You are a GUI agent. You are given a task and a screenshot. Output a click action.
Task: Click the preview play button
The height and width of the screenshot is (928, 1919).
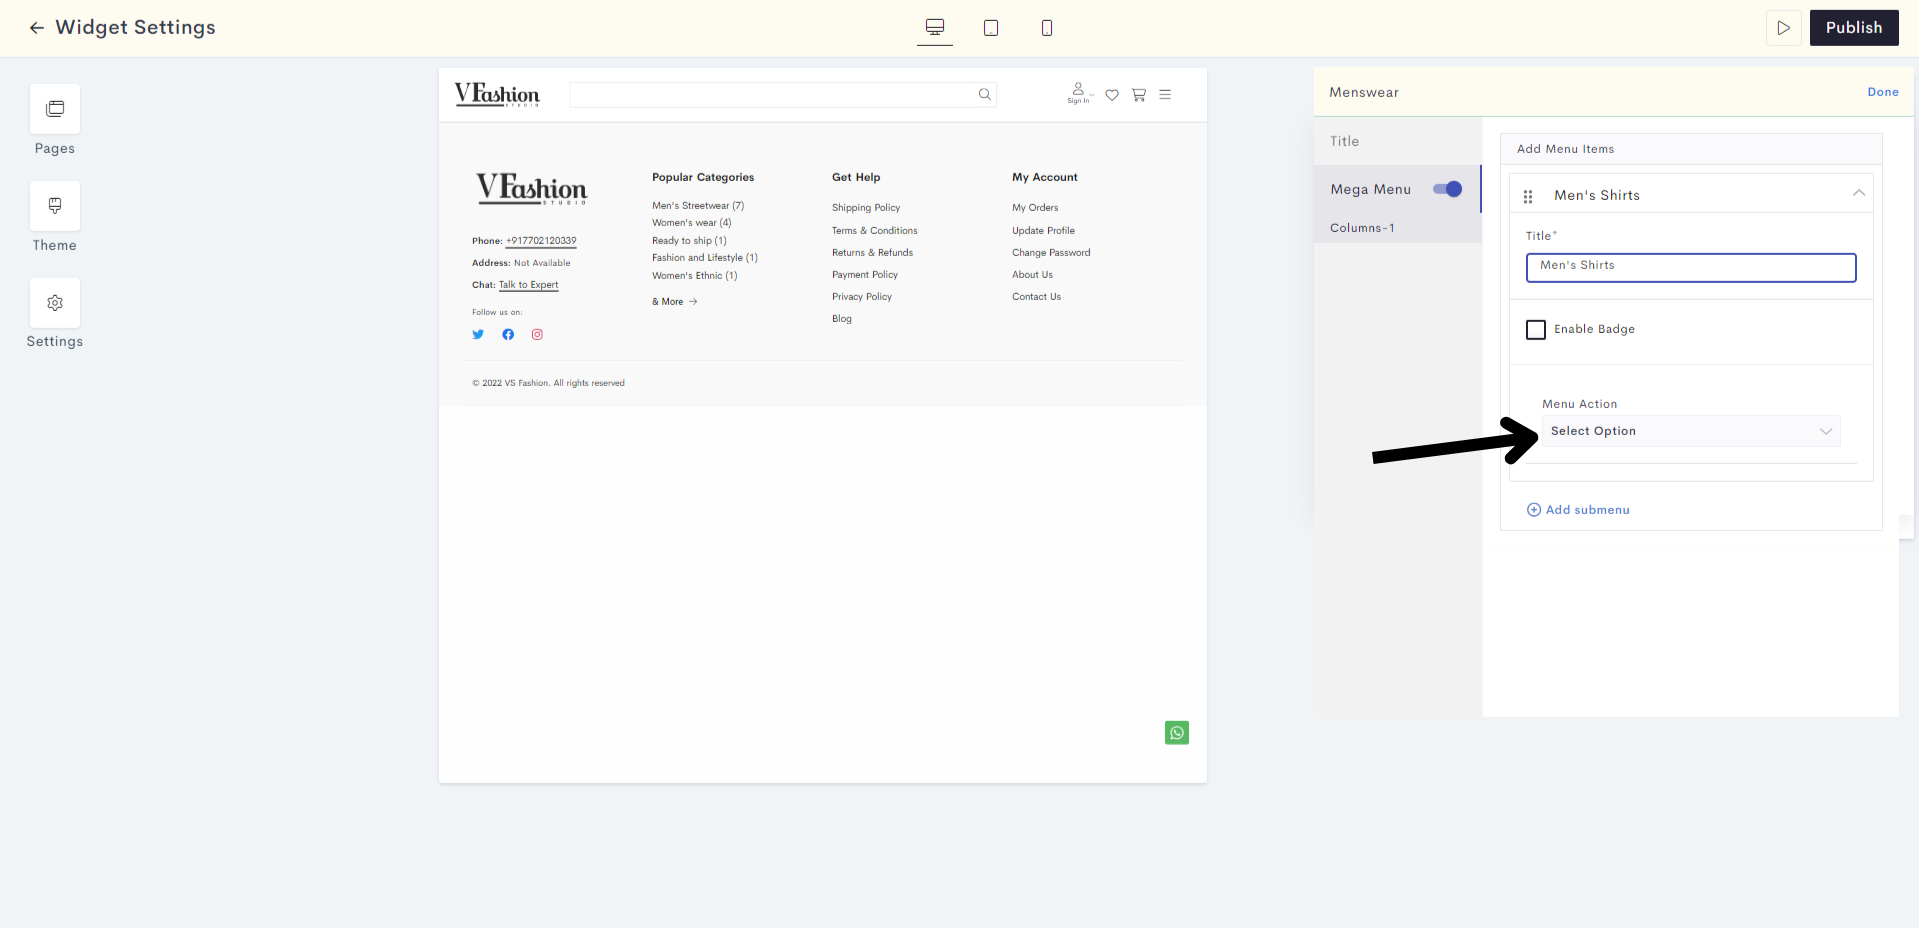click(x=1783, y=28)
